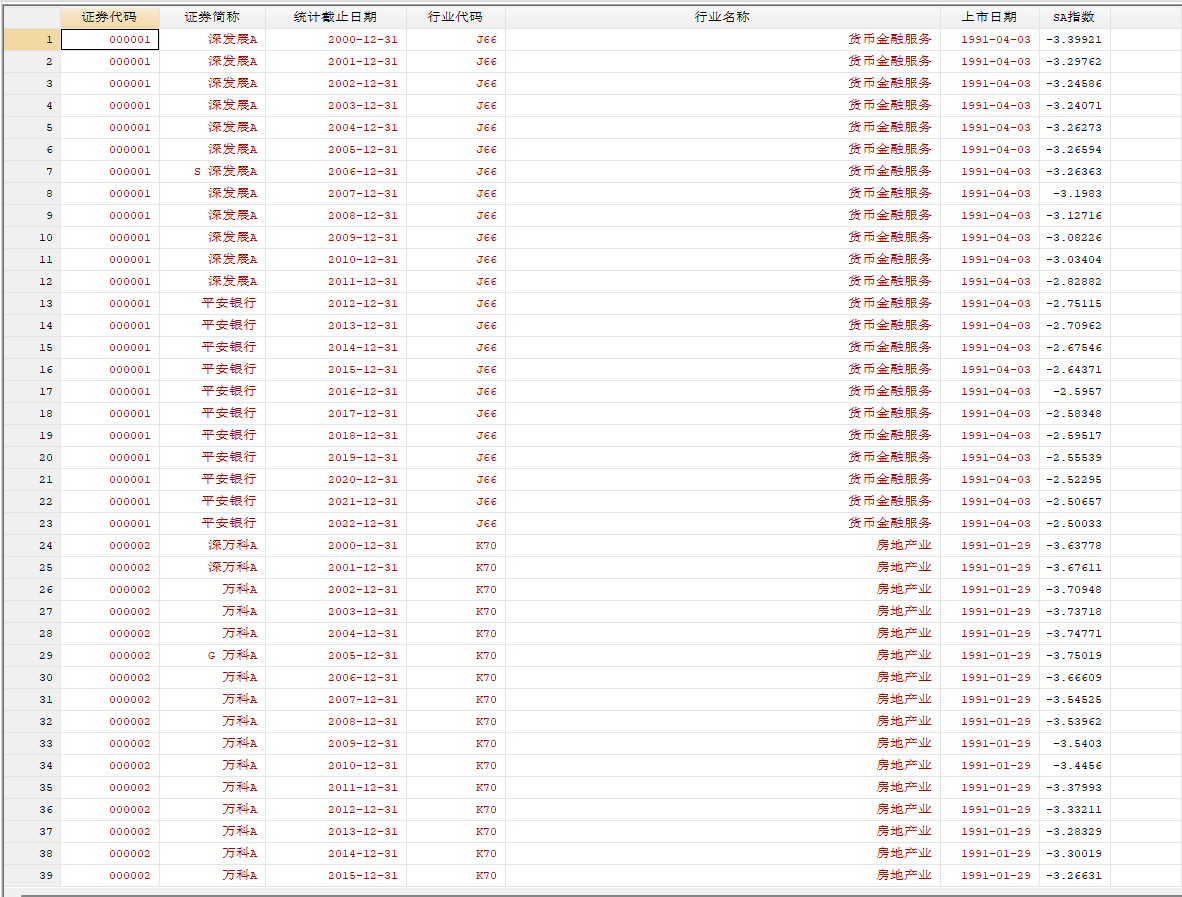Image resolution: width=1182 pixels, height=897 pixels.
Task: Click SA指数 value -3.5403
Action: [x=1077, y=743]
